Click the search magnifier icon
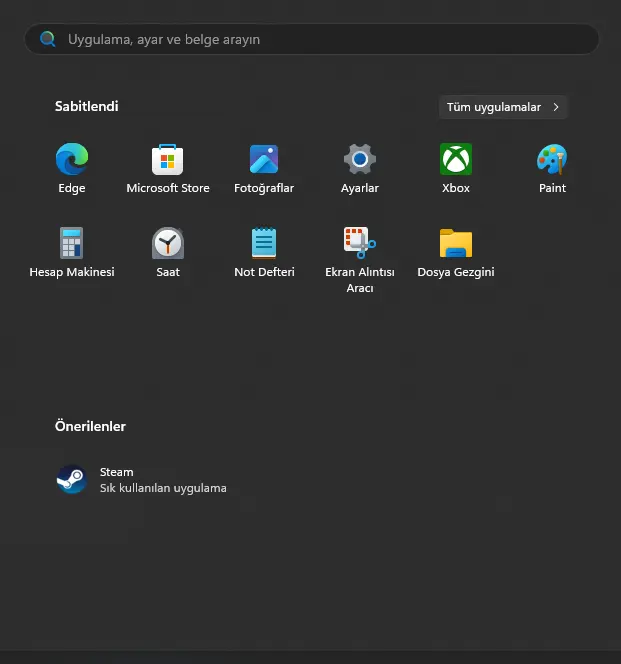 pos(47,39)
